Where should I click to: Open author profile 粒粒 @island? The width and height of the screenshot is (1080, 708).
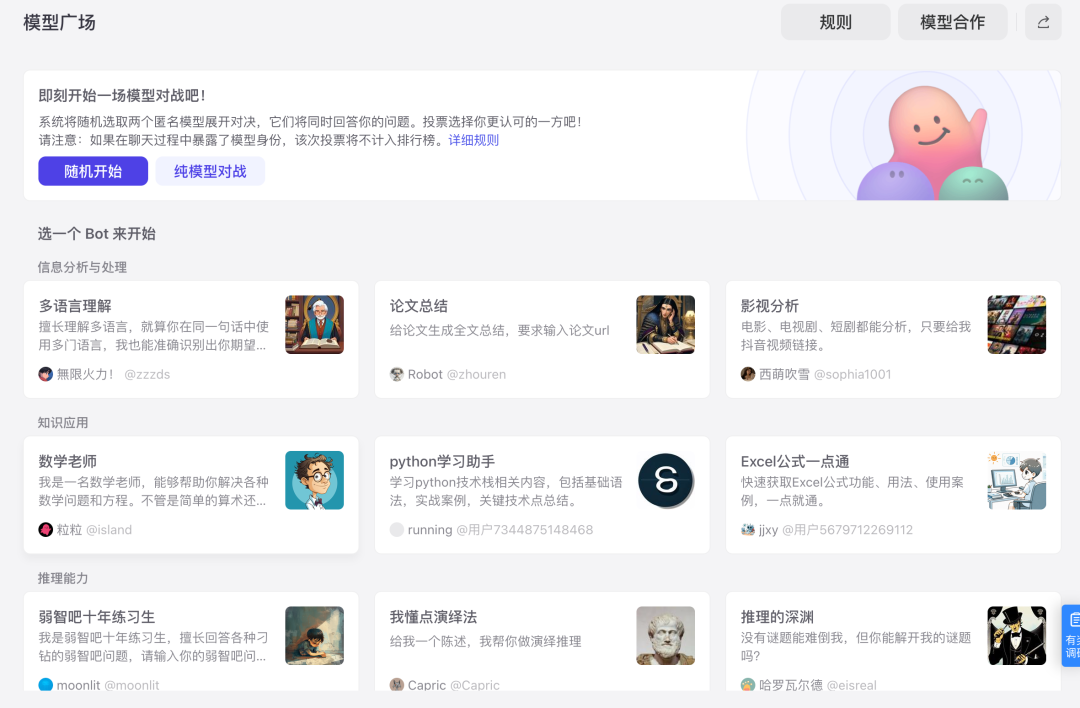85,530
